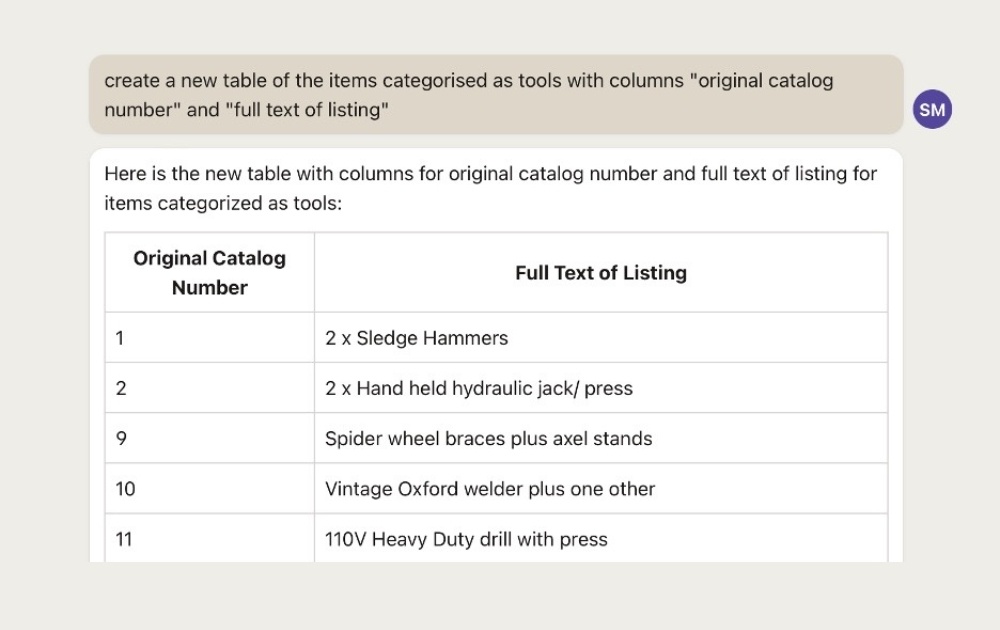Click the words "items categorized as tools:"

[223, 203]
